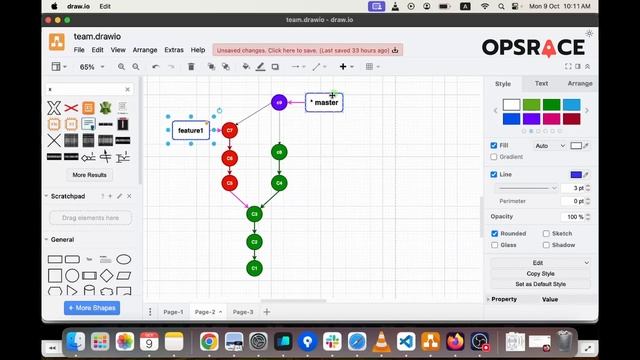Screen dimensions: 640x360
Task: Select the diamond shape in General
Action: click(107, 276)
